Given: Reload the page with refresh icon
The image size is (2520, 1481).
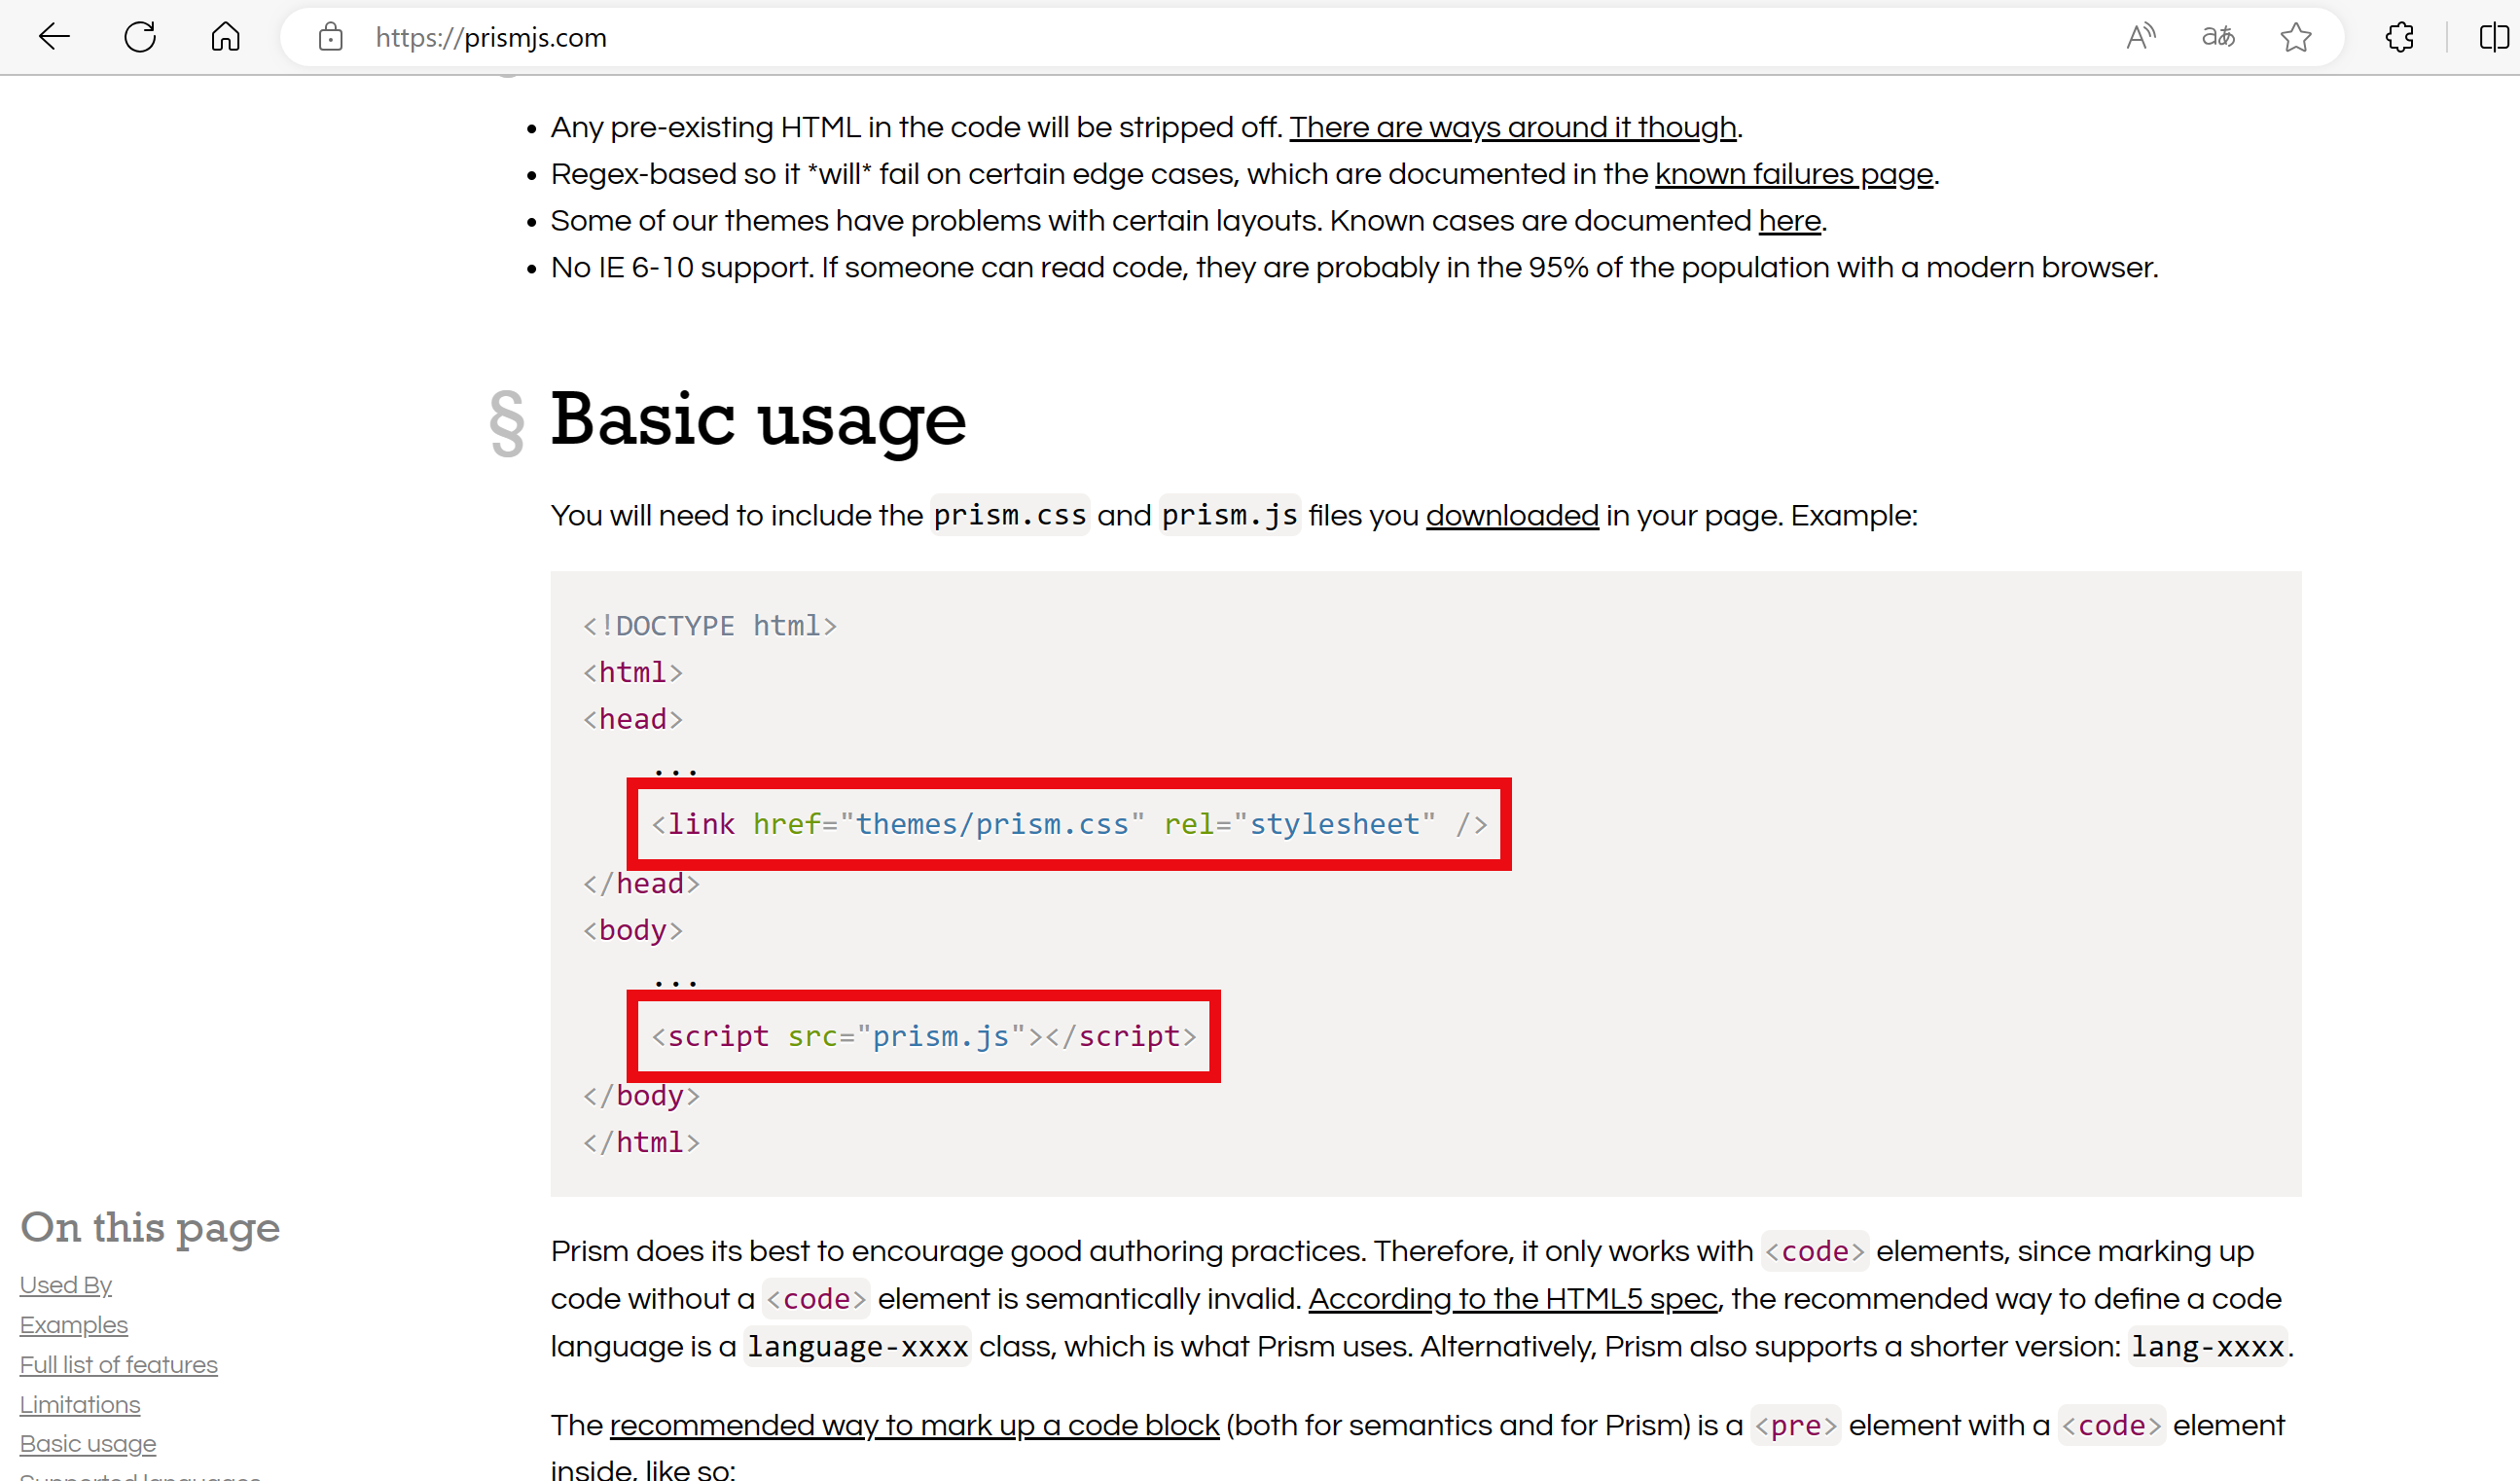Looking at the screenshot, I should (x=140, y=37).
